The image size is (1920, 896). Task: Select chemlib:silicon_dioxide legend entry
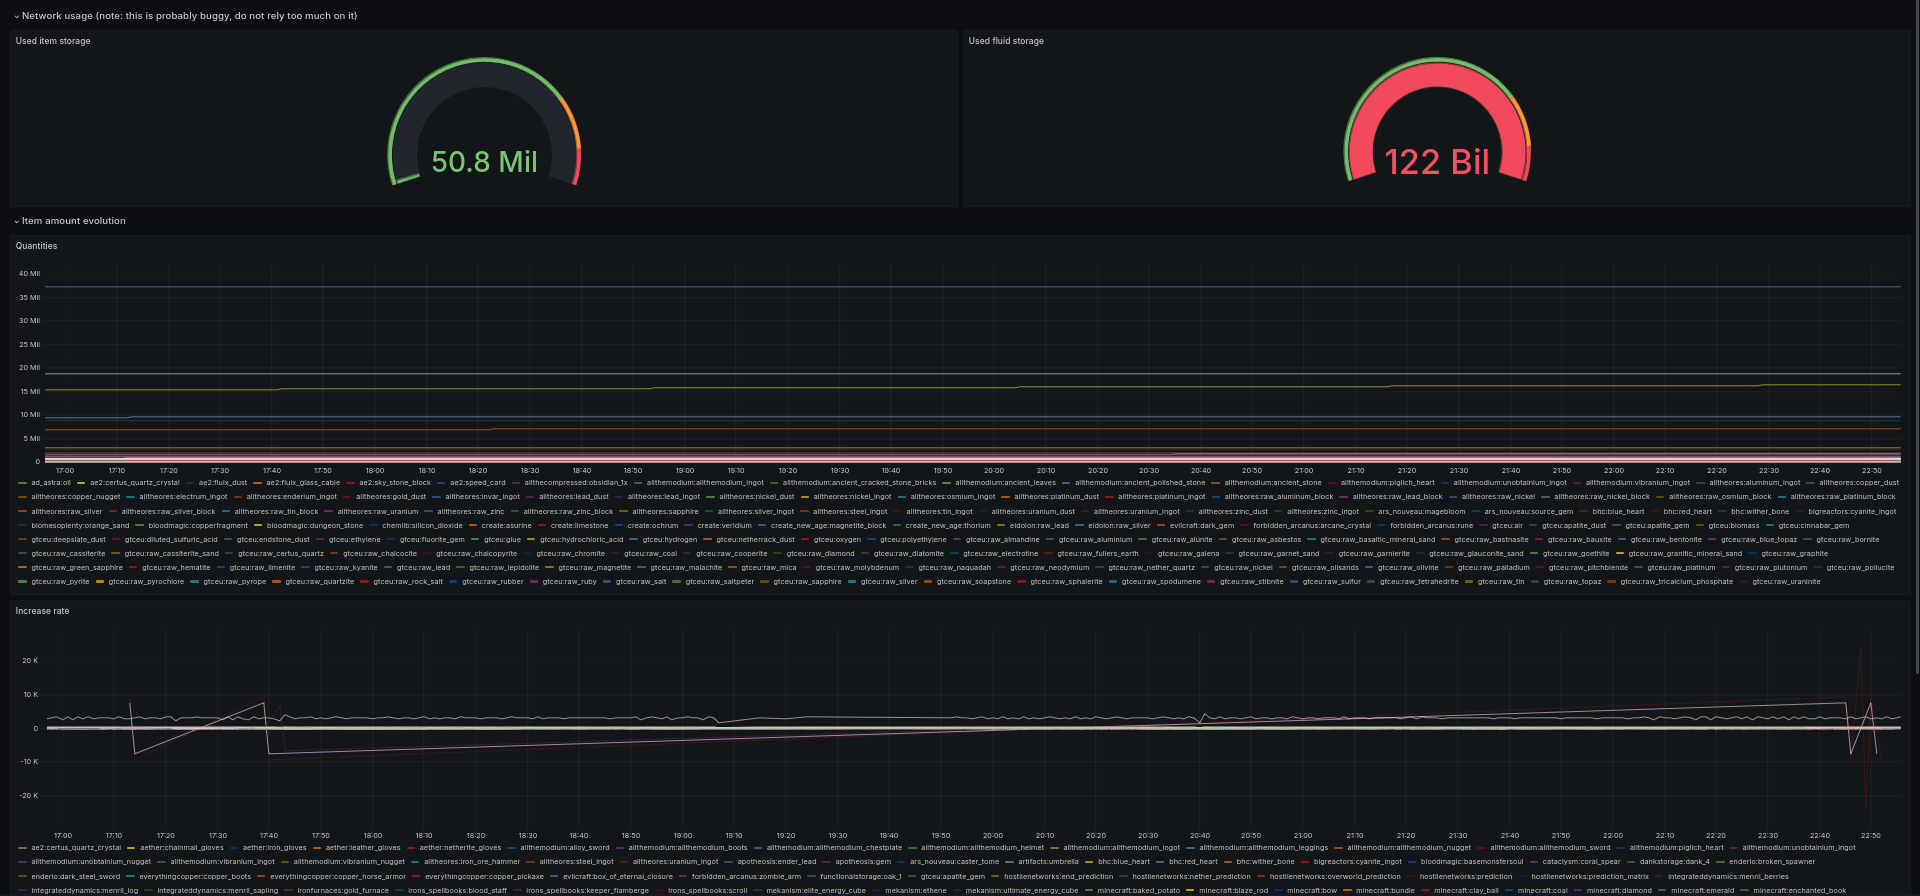tap(422, 525)
